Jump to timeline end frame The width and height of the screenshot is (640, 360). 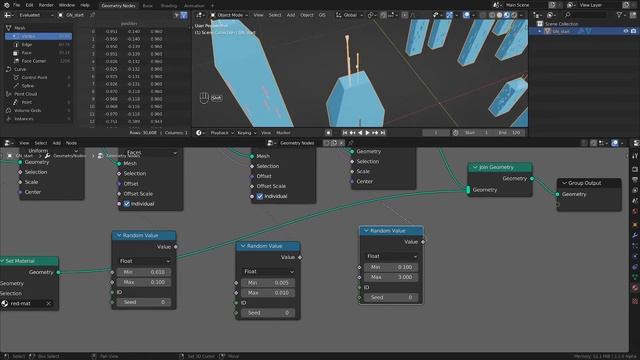tap(383, 133)
